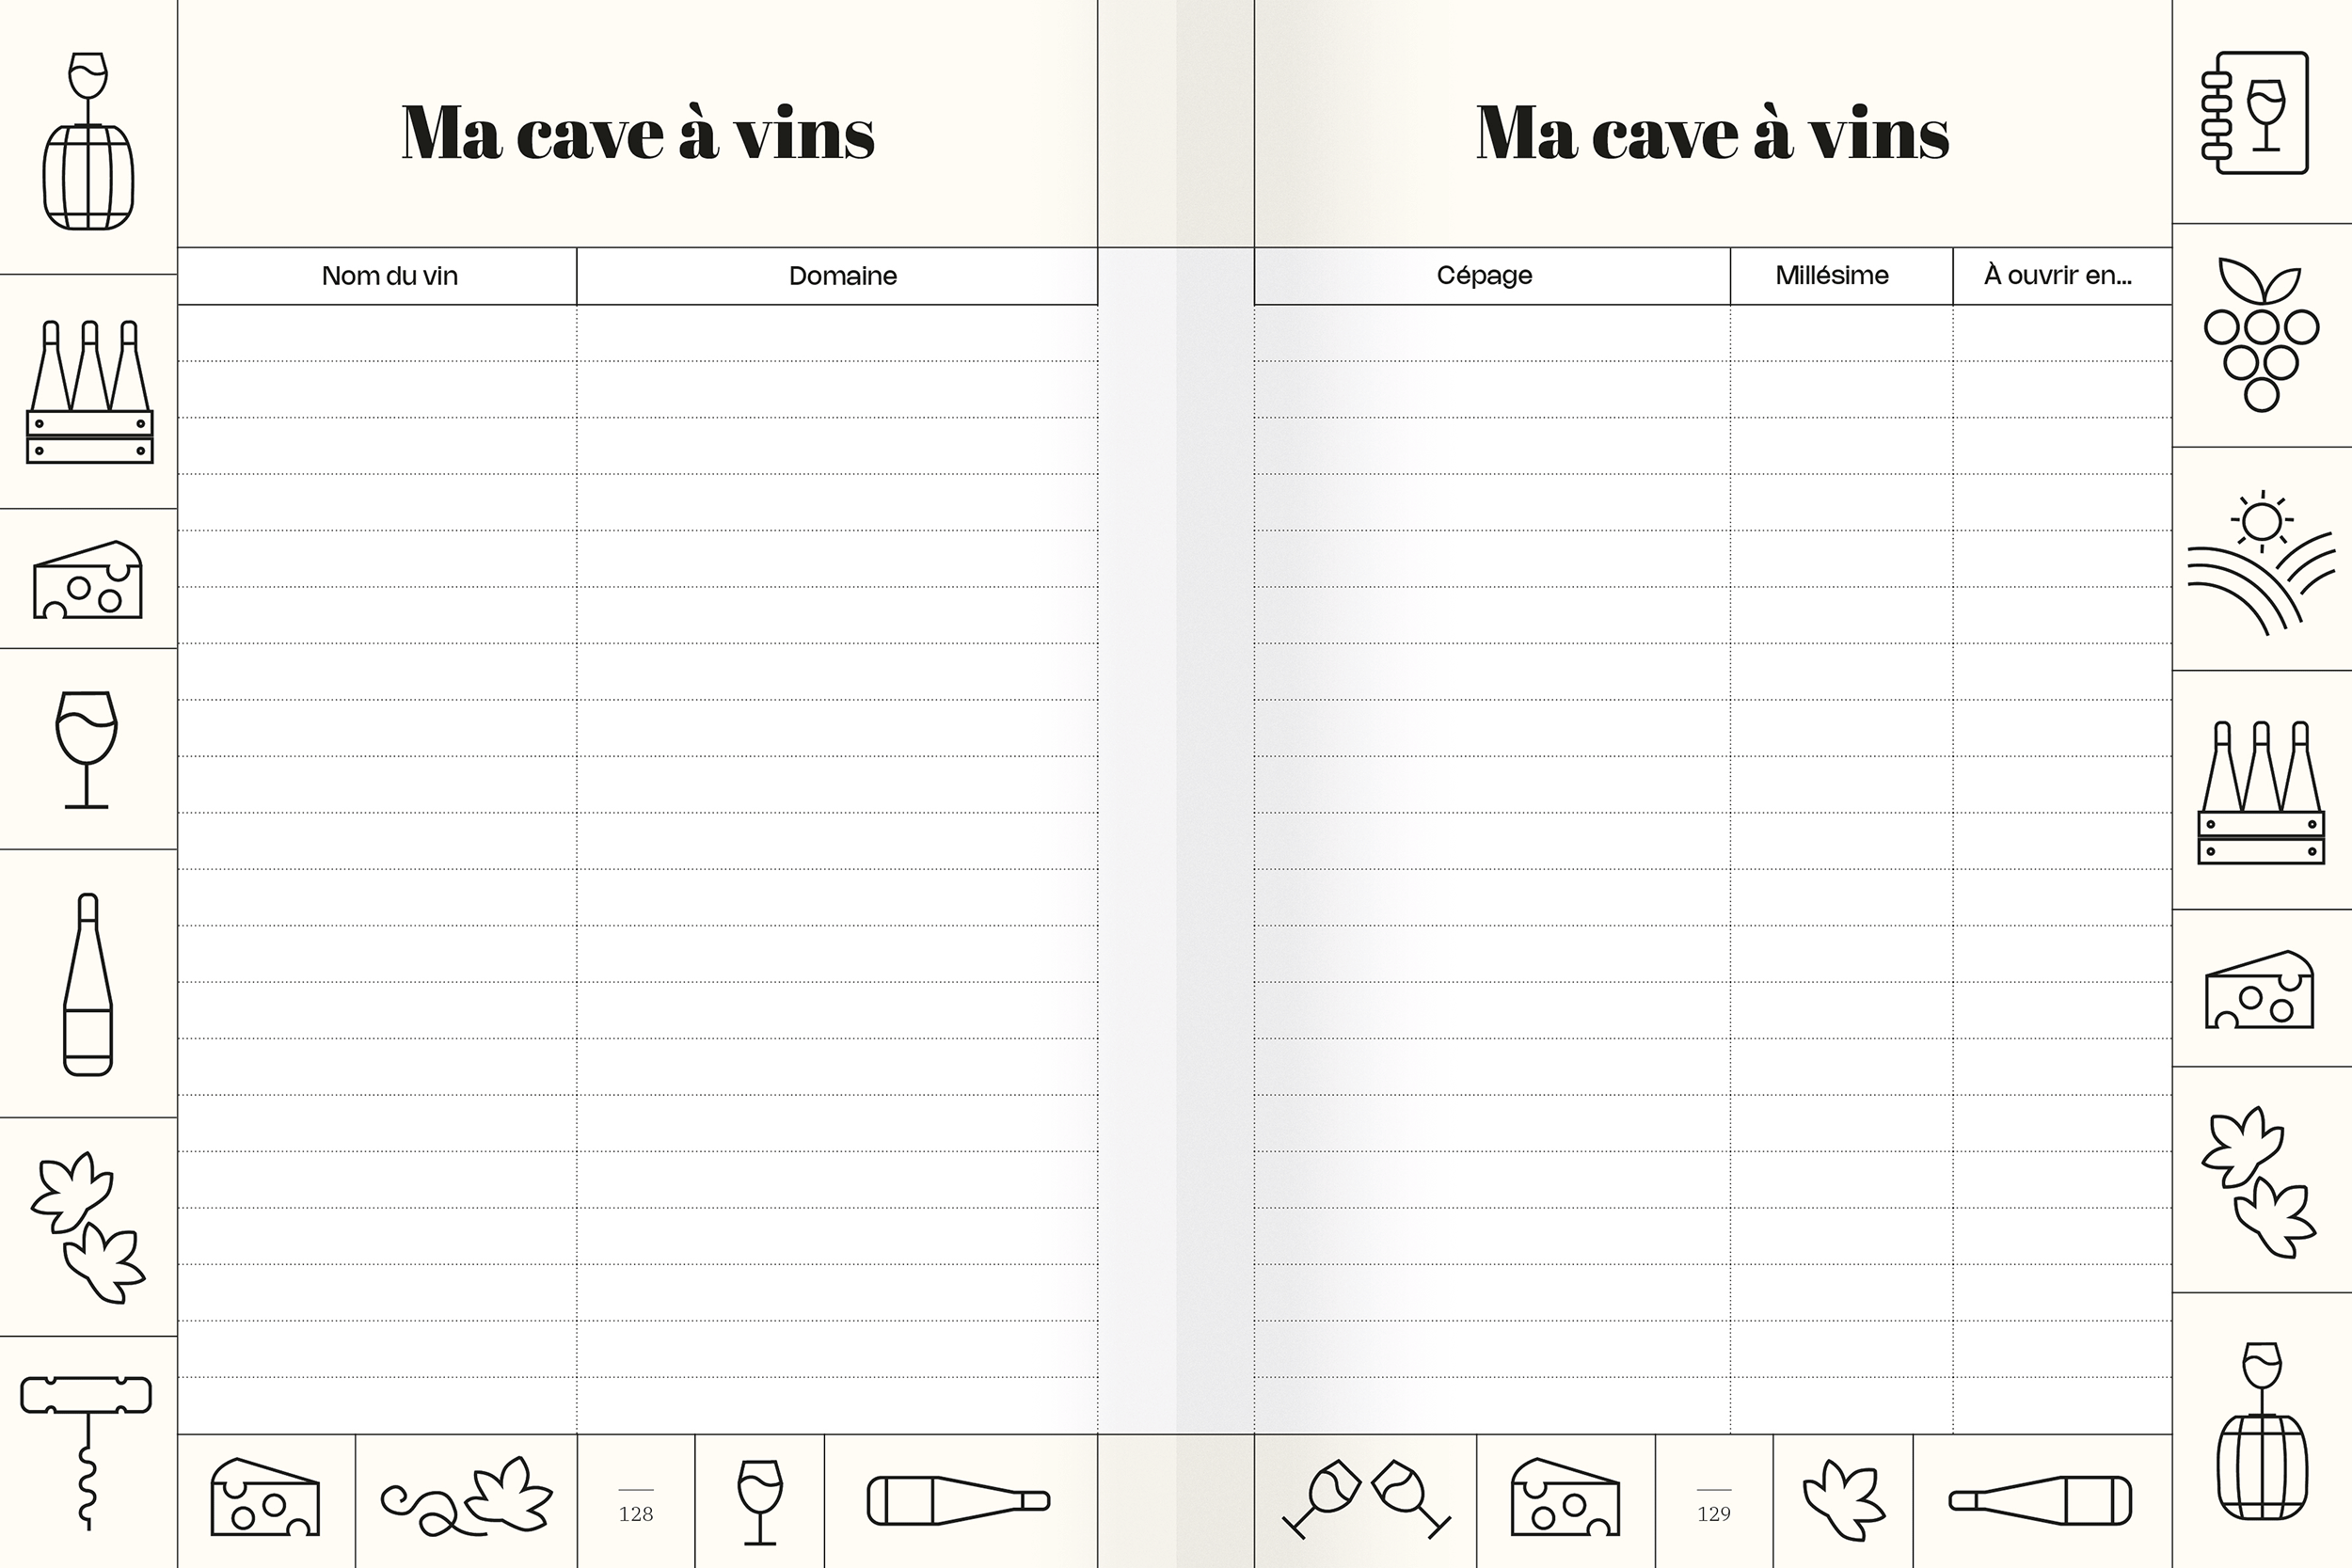Click the corkscrew icon
The height and width of the screenshot is (1568, 2352).
(x=86, y=1453)
